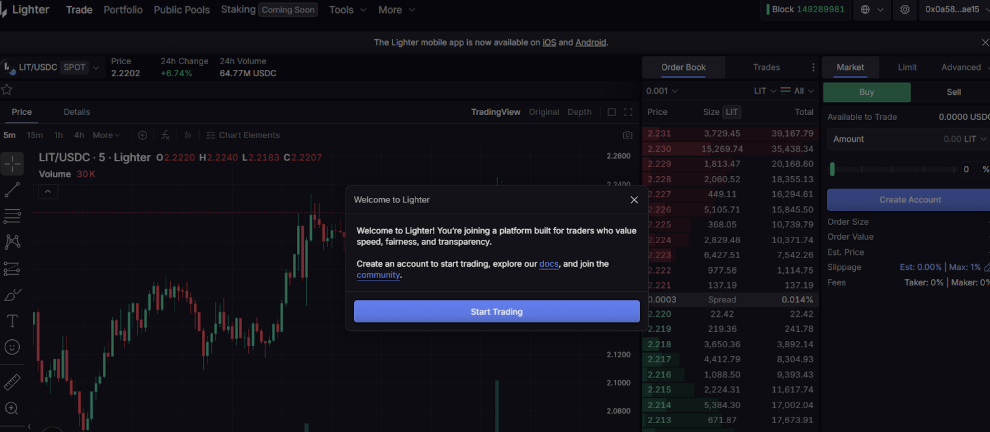Select the trend line drawing tool
This screenshot has height=432, width=990.
click(12, 189)
